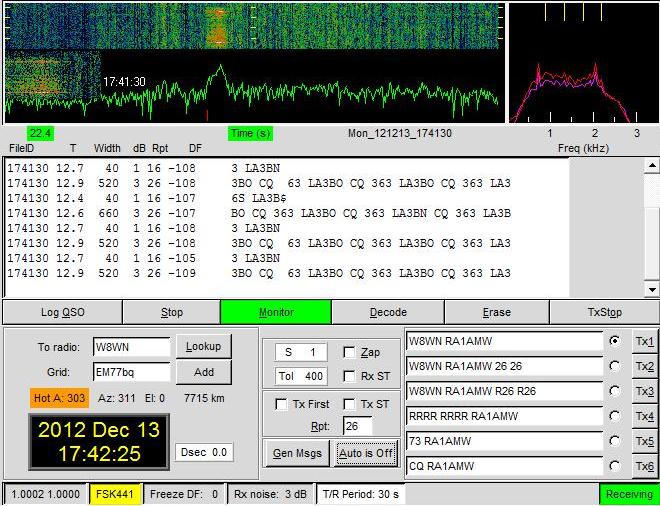Enable the Rx ST checkbox
This screenshot has height=506, width=660.
point(349,376)
